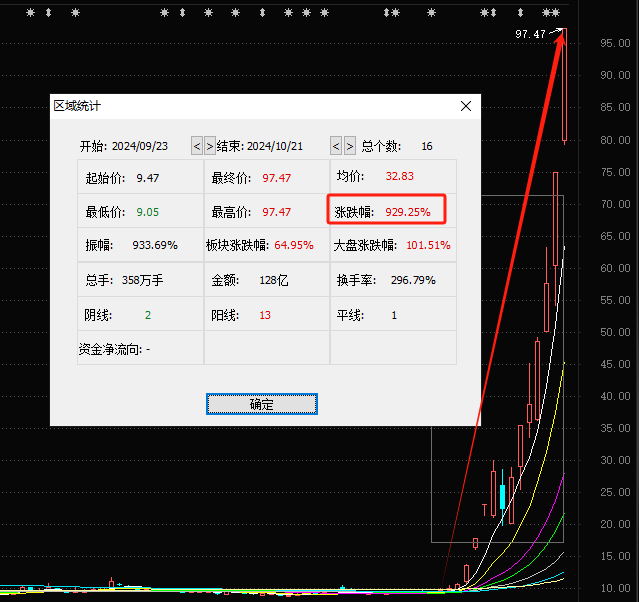Image resolution: width=639 pixels, height=602 pixels.
Task: Step end date forward with right arrow
Action: [350, 146]
